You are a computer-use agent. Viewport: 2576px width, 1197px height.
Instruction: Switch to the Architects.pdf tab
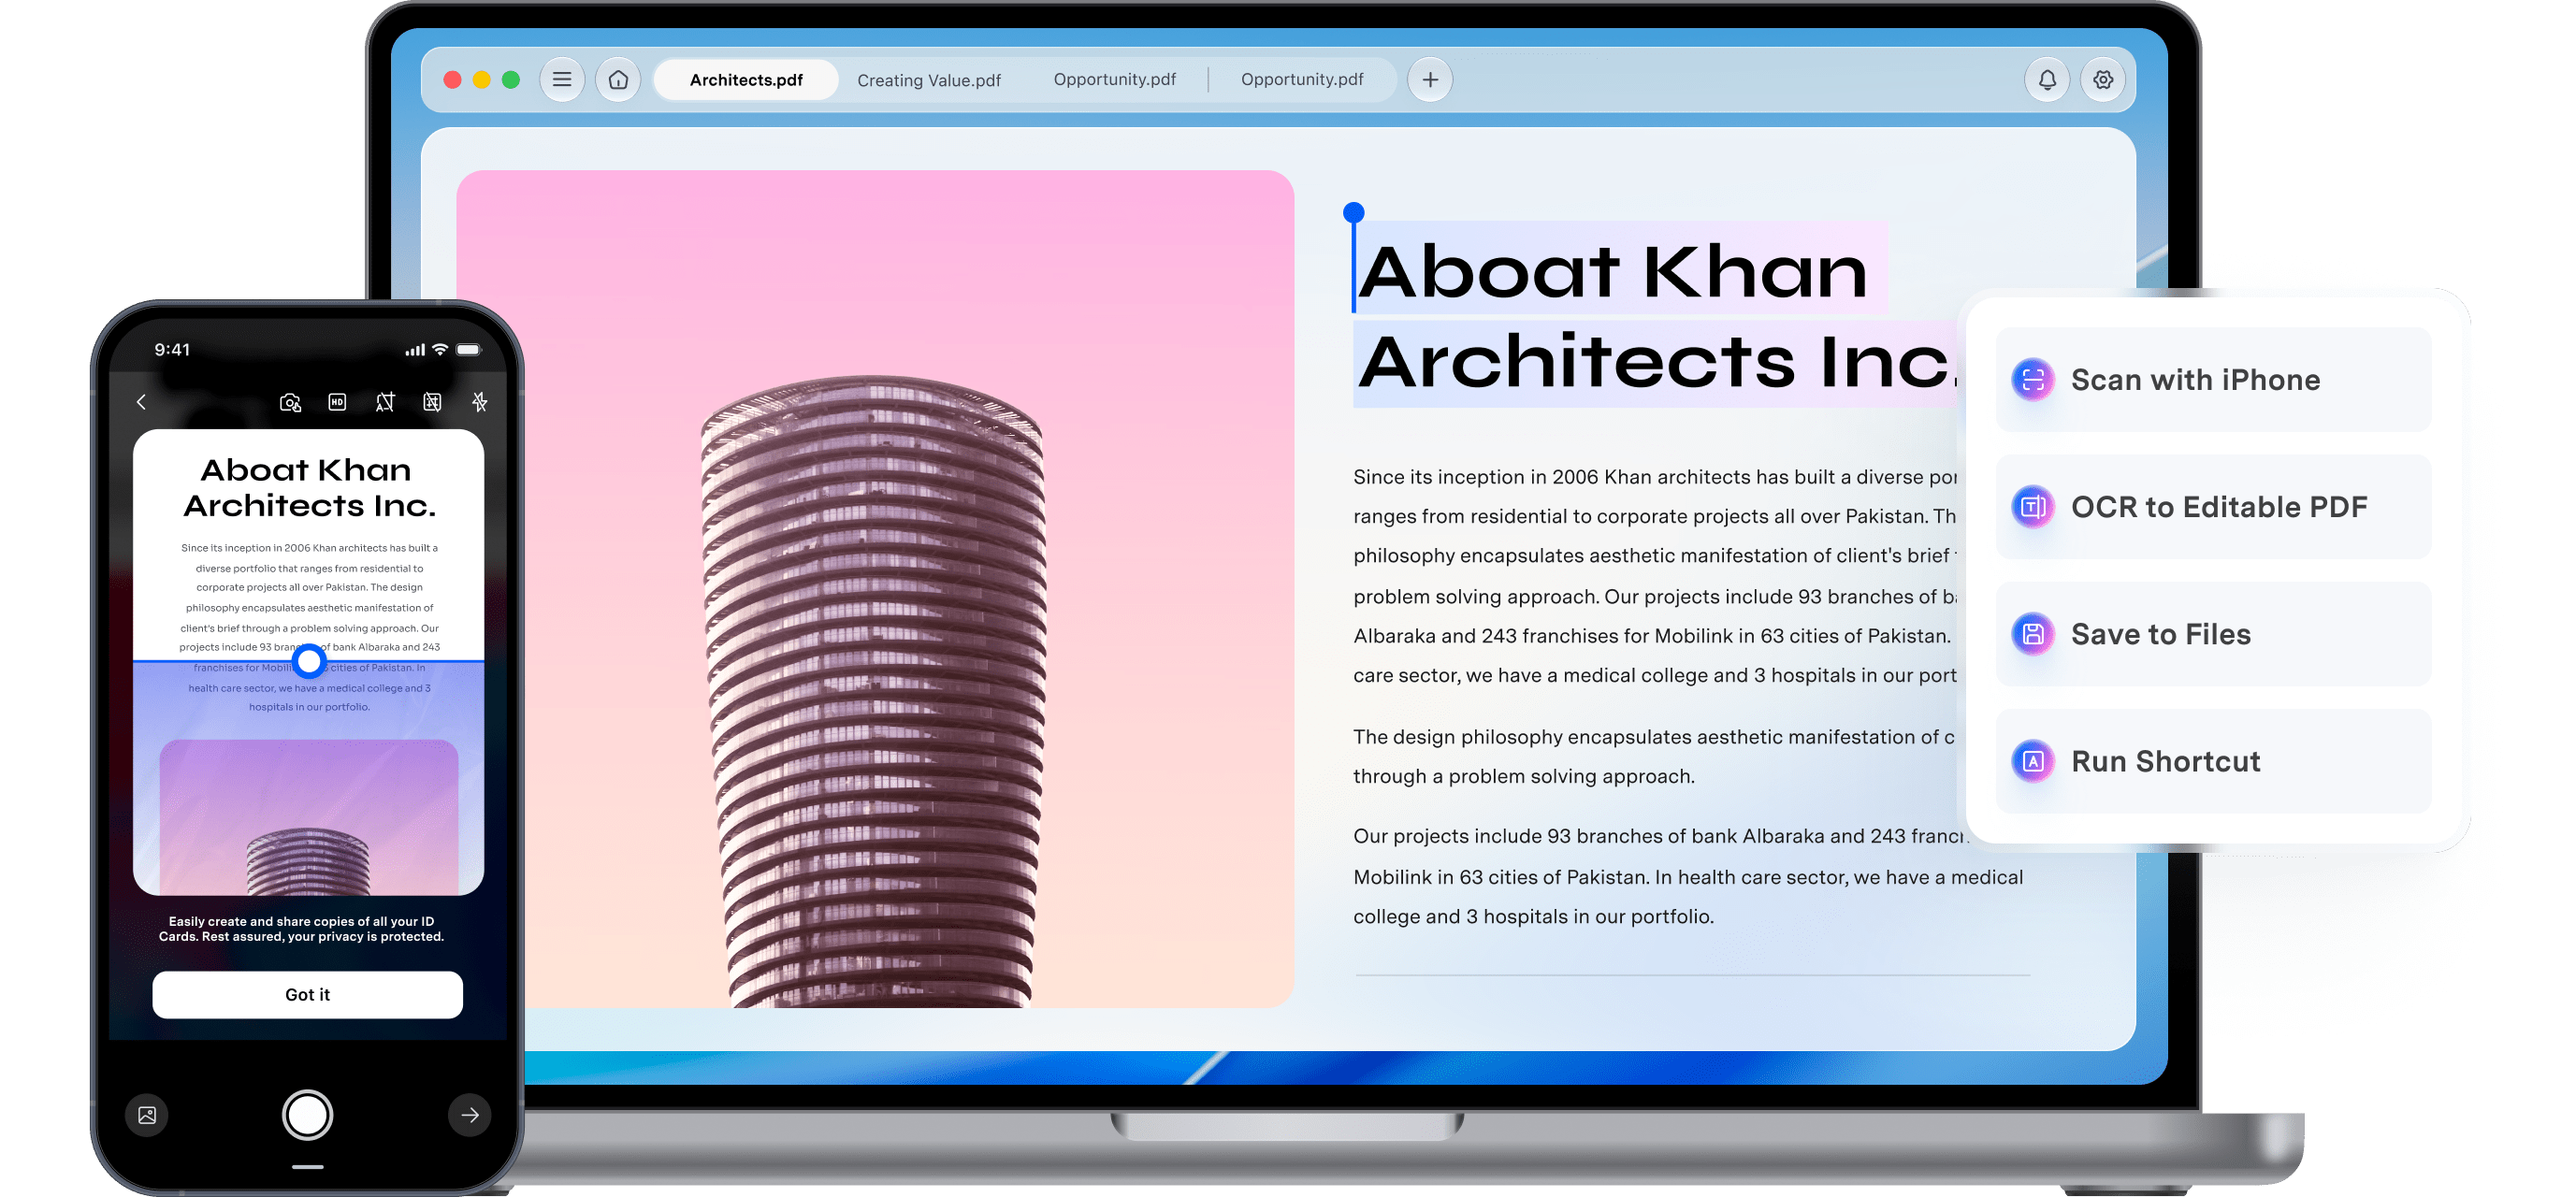[746, 79]
